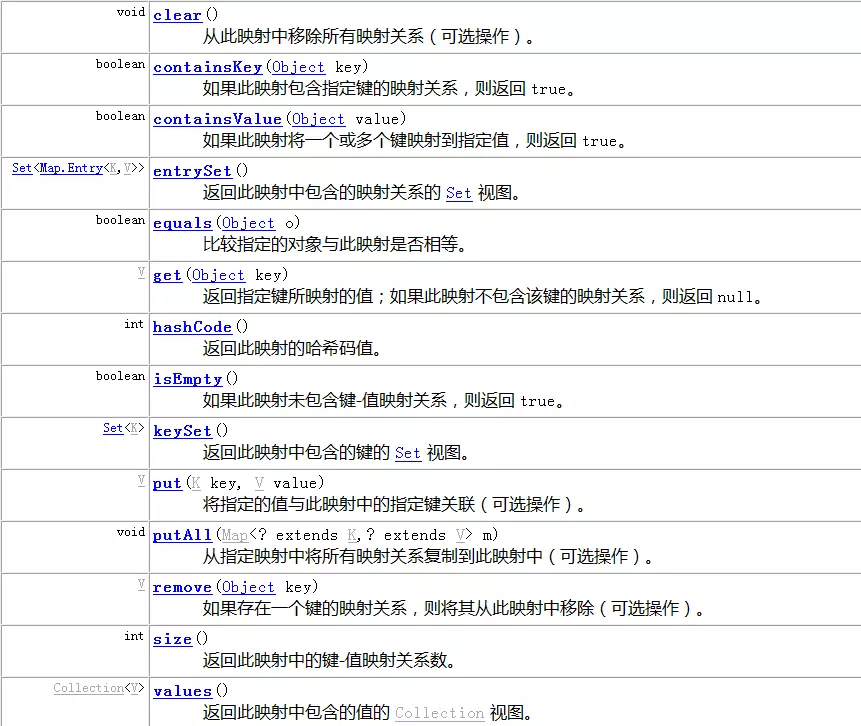The image size is (861, 726).
Task: Click V return type link for remove
Action: (141, 584)
